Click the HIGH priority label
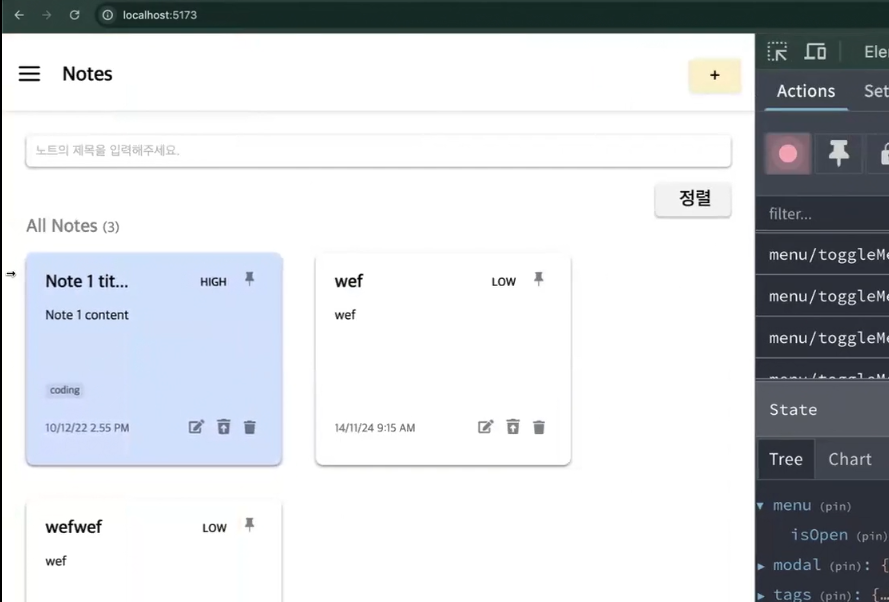The image size is (889, 602). [213, 282]
